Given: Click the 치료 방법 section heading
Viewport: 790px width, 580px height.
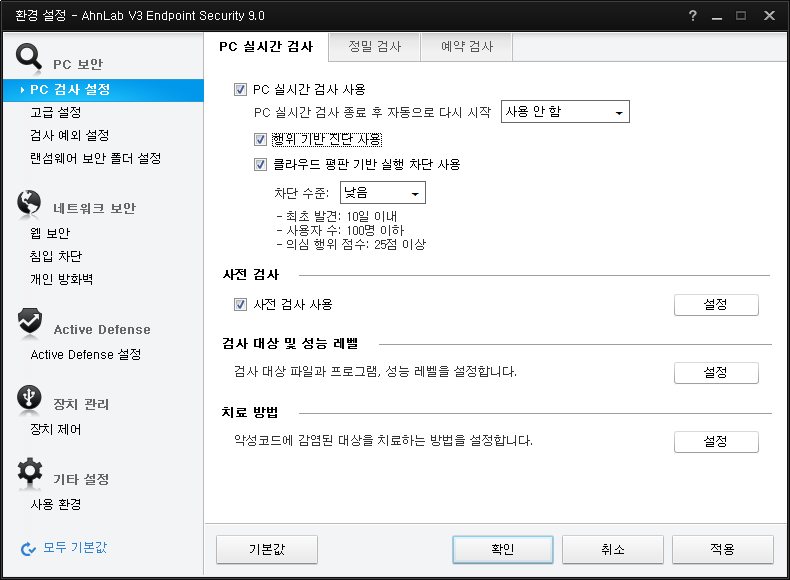Looking at the screenshot, I should pyautogui.click(x=250, y=413).
